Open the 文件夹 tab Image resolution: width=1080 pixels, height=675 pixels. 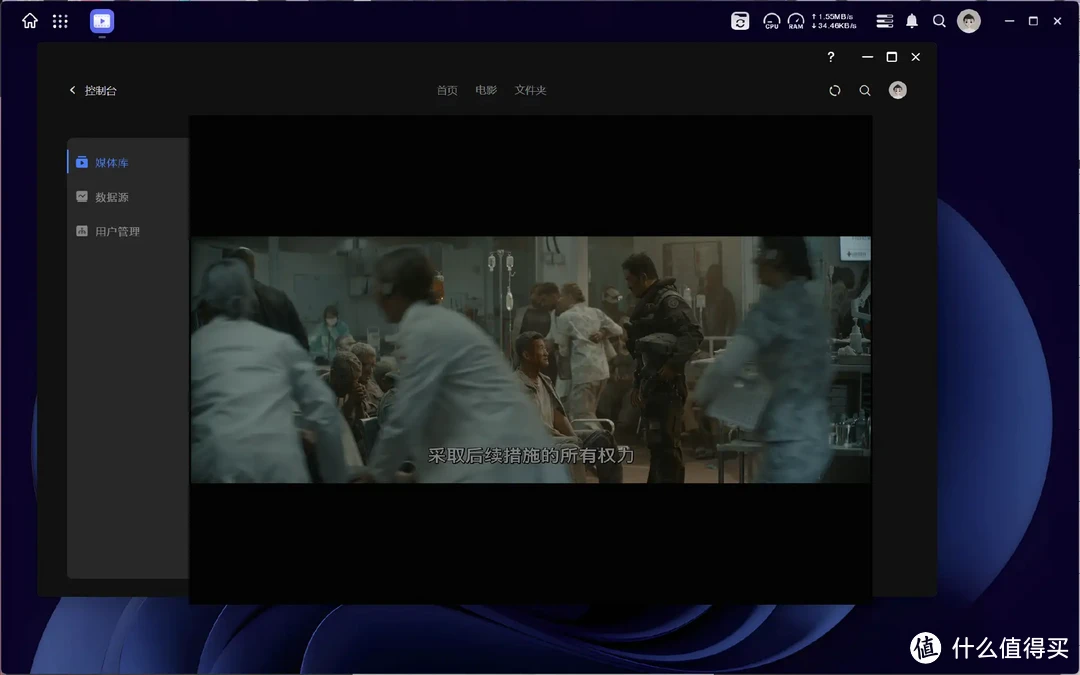pos(530,91)
